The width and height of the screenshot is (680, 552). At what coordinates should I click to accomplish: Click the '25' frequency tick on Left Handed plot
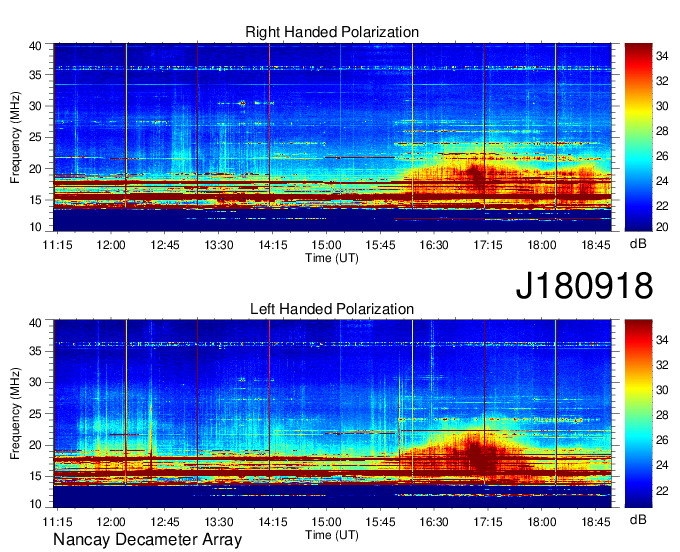pyautogui.click(x=35, y=414)
